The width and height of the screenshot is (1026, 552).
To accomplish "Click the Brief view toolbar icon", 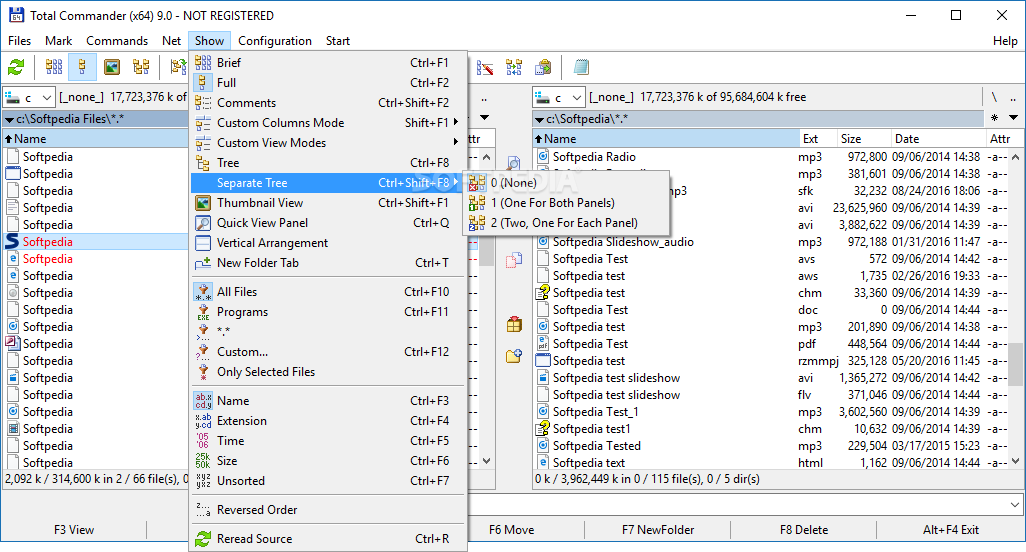I will [54, 67].
